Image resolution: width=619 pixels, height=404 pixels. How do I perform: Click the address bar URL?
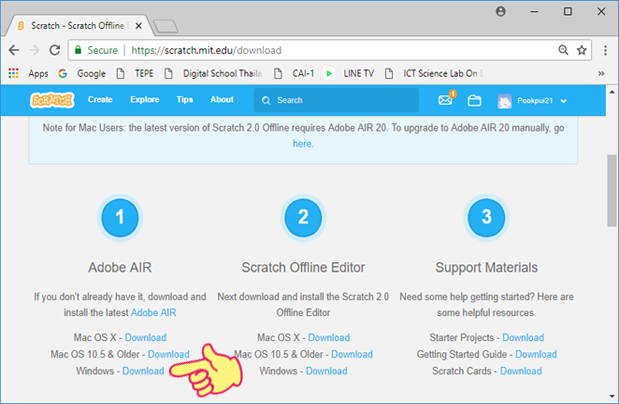[206, 50]
